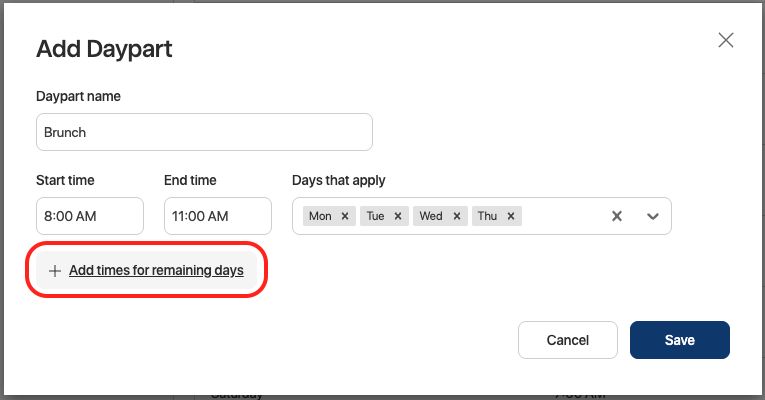The height and width of the screenshot is (400, 765).
Task: Select the Tue chip label
Action: [375, 216]
